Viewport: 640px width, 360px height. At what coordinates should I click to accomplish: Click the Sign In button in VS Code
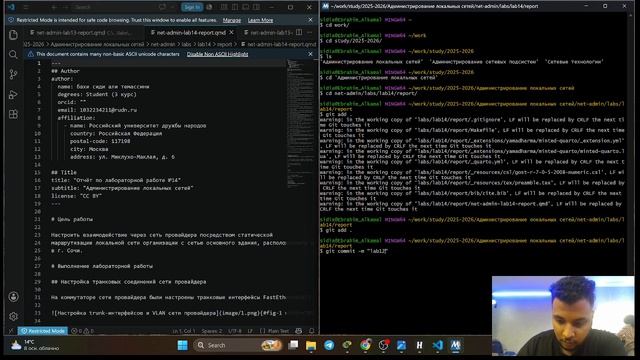click(192, 7)
